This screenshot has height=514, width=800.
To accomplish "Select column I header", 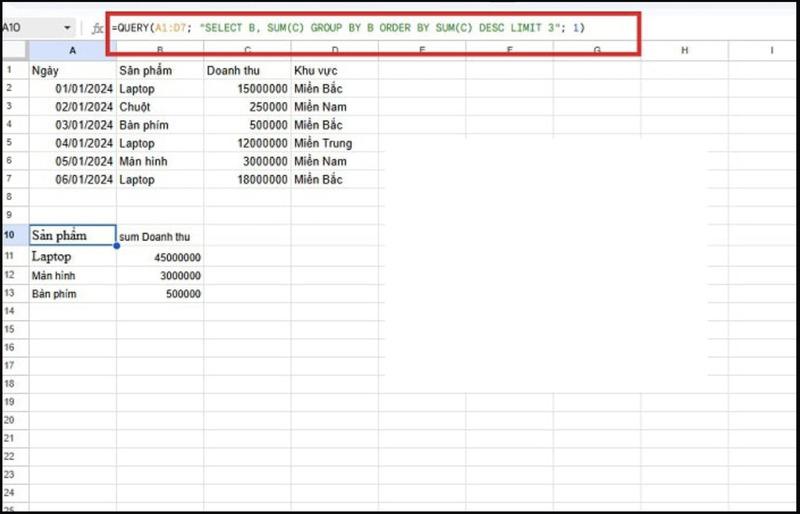I will (764, 50).
